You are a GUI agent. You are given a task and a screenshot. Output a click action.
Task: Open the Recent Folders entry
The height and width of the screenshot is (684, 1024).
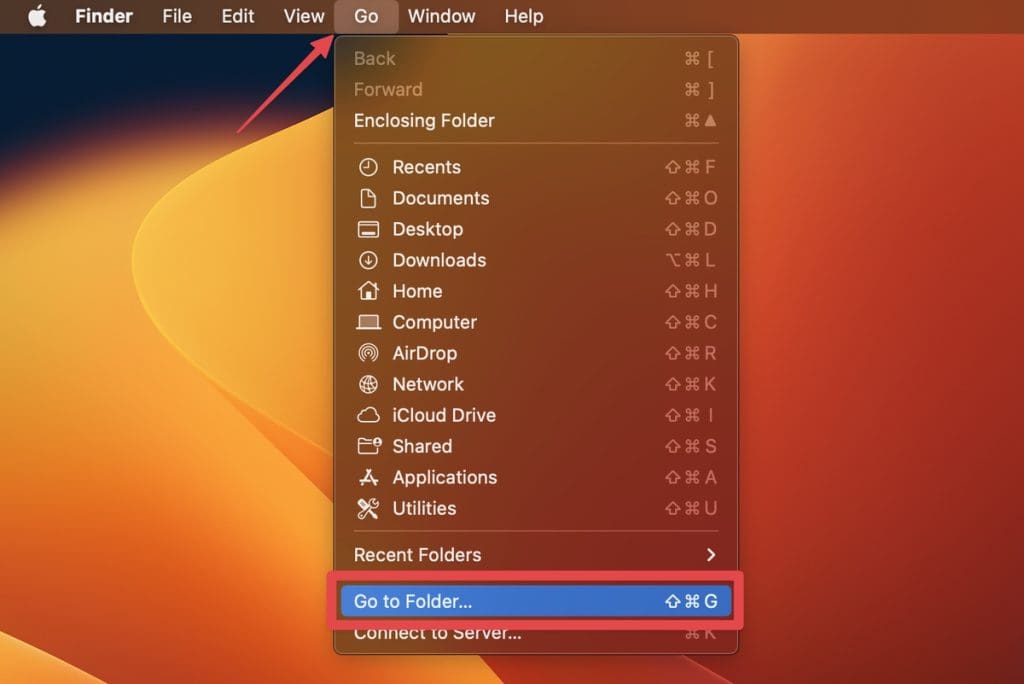[536, 555]
